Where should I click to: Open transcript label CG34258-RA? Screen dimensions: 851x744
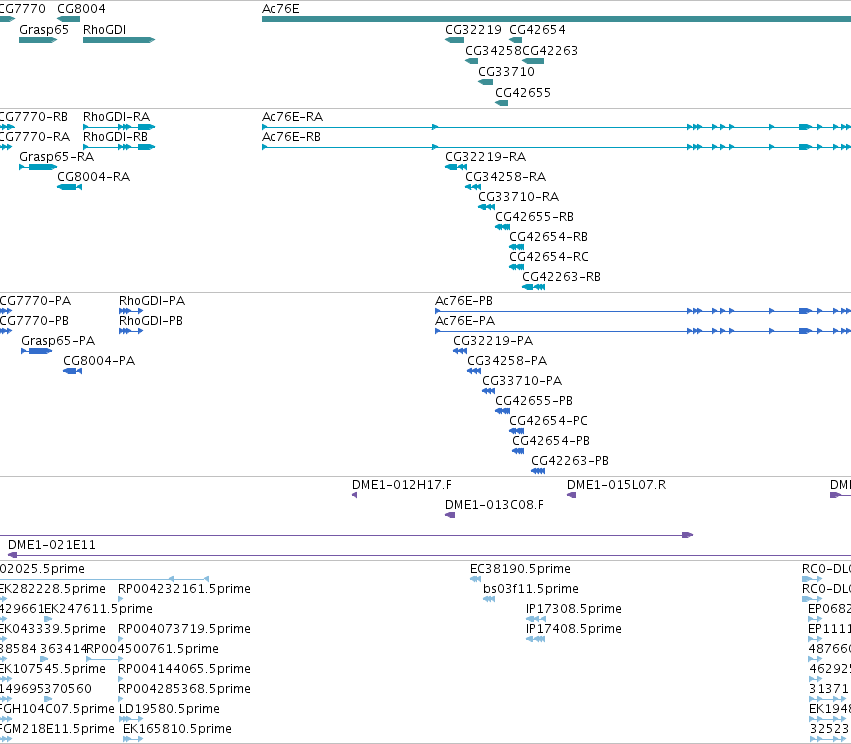pyautogui.click(x=506, y=177)
